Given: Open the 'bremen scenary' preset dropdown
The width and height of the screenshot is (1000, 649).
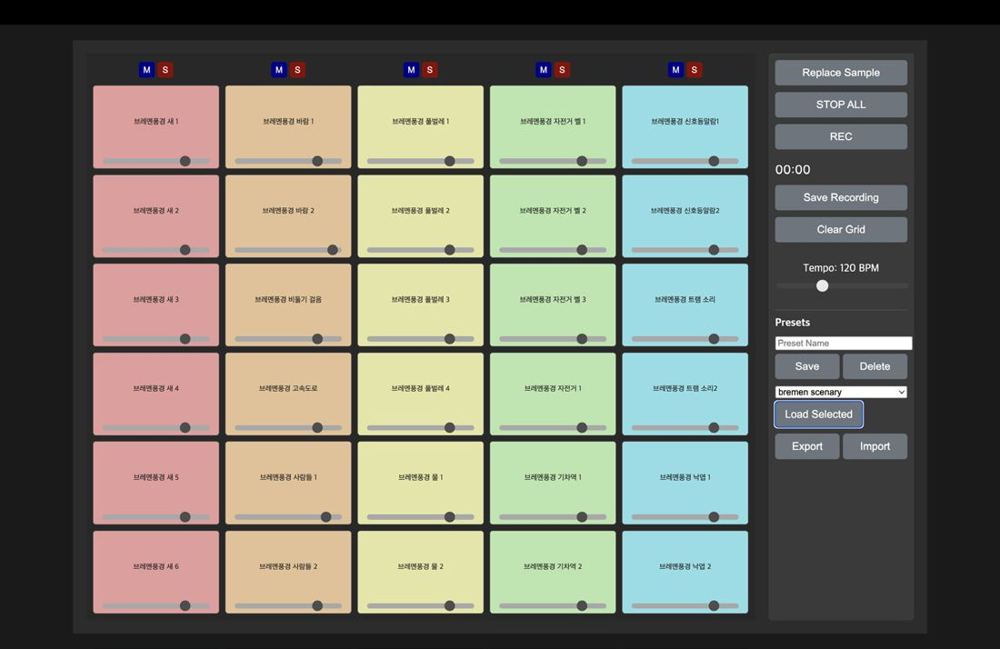Looking at the screenshot, I should pyautogui.click(x=841, y=392).
